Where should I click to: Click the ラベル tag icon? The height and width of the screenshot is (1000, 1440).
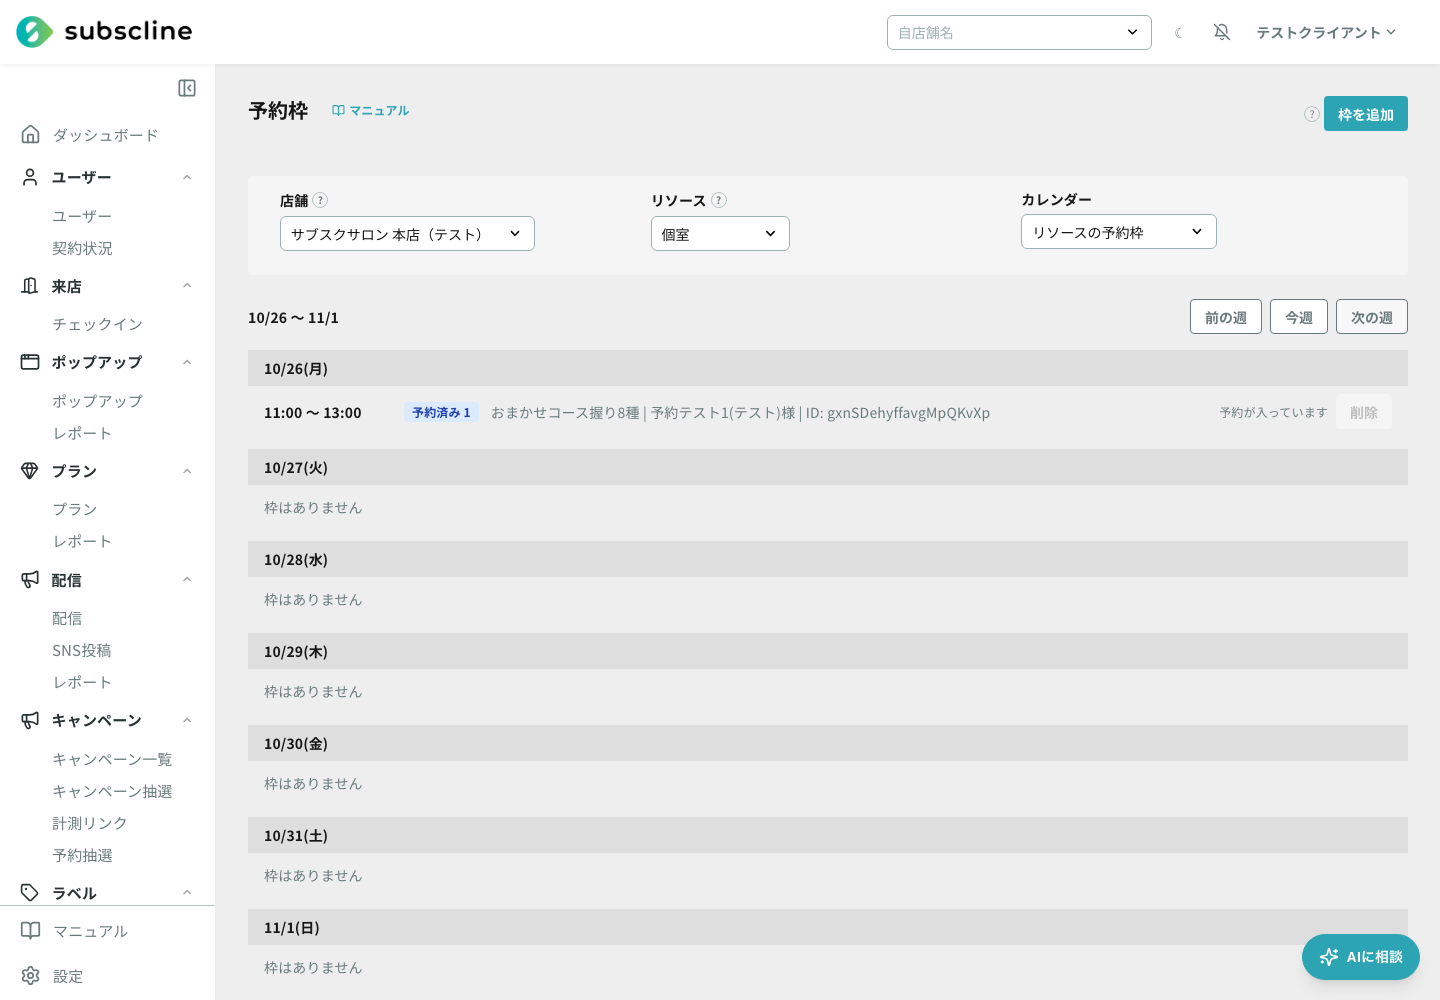coord(30,893)
